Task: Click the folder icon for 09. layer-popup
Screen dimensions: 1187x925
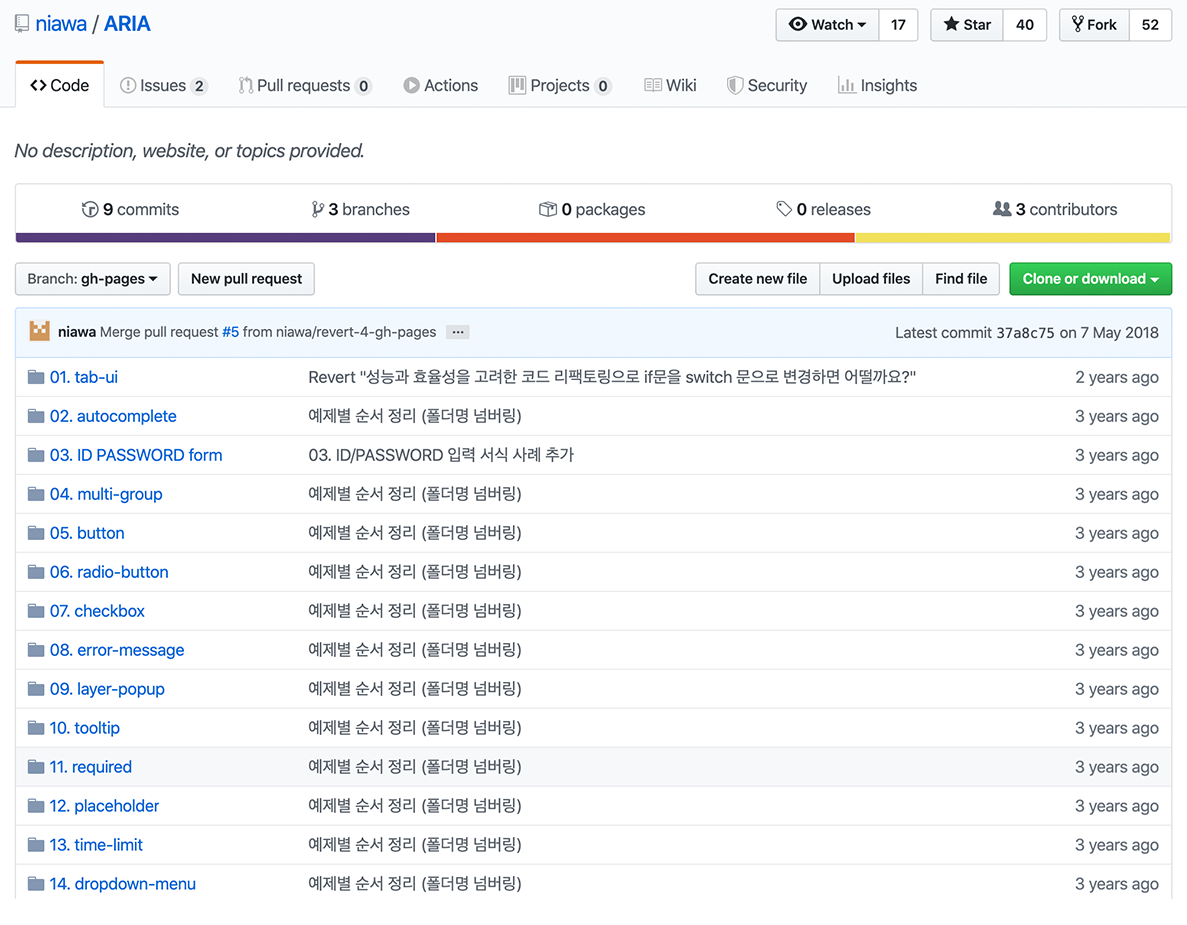Action: (36, 689)
